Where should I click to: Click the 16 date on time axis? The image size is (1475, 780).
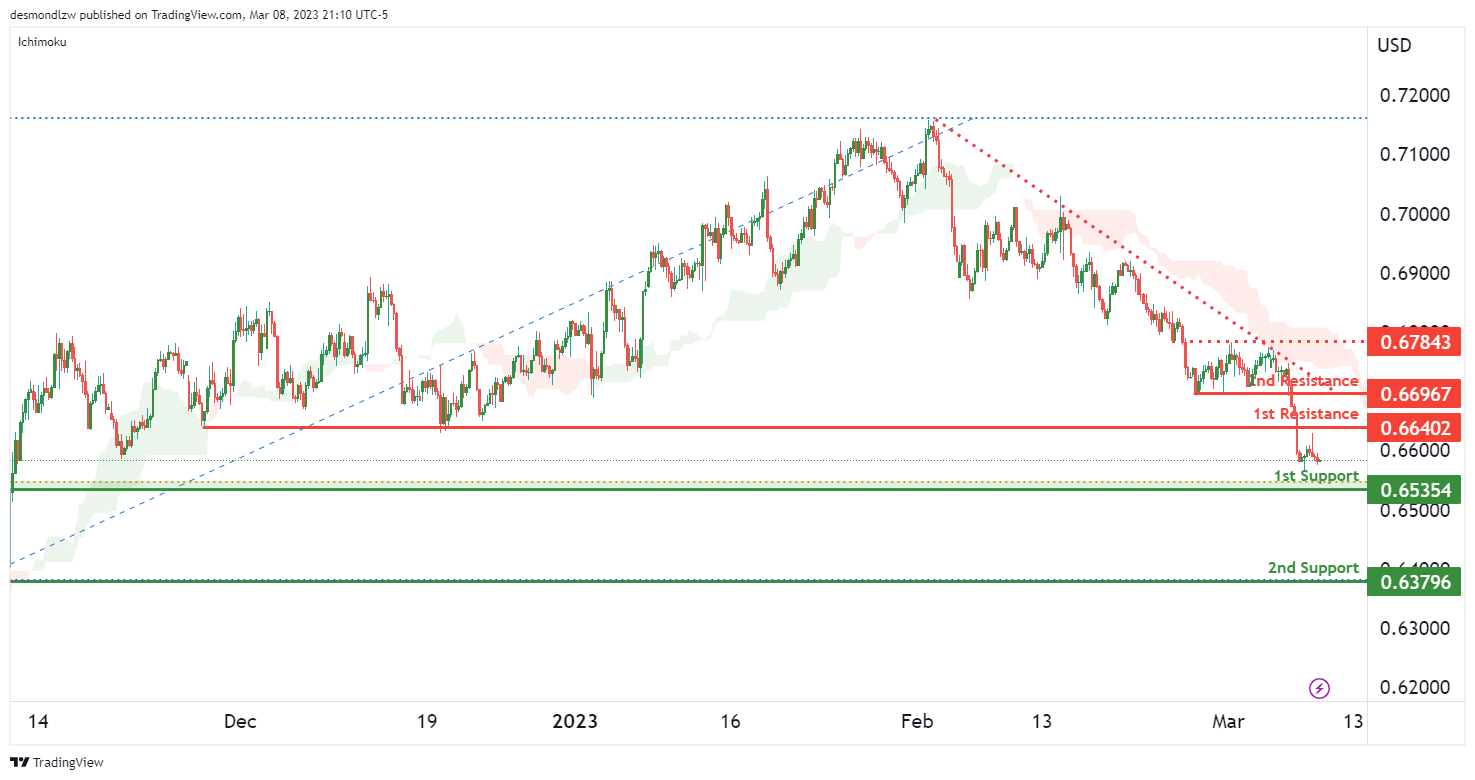coord(730,722)
